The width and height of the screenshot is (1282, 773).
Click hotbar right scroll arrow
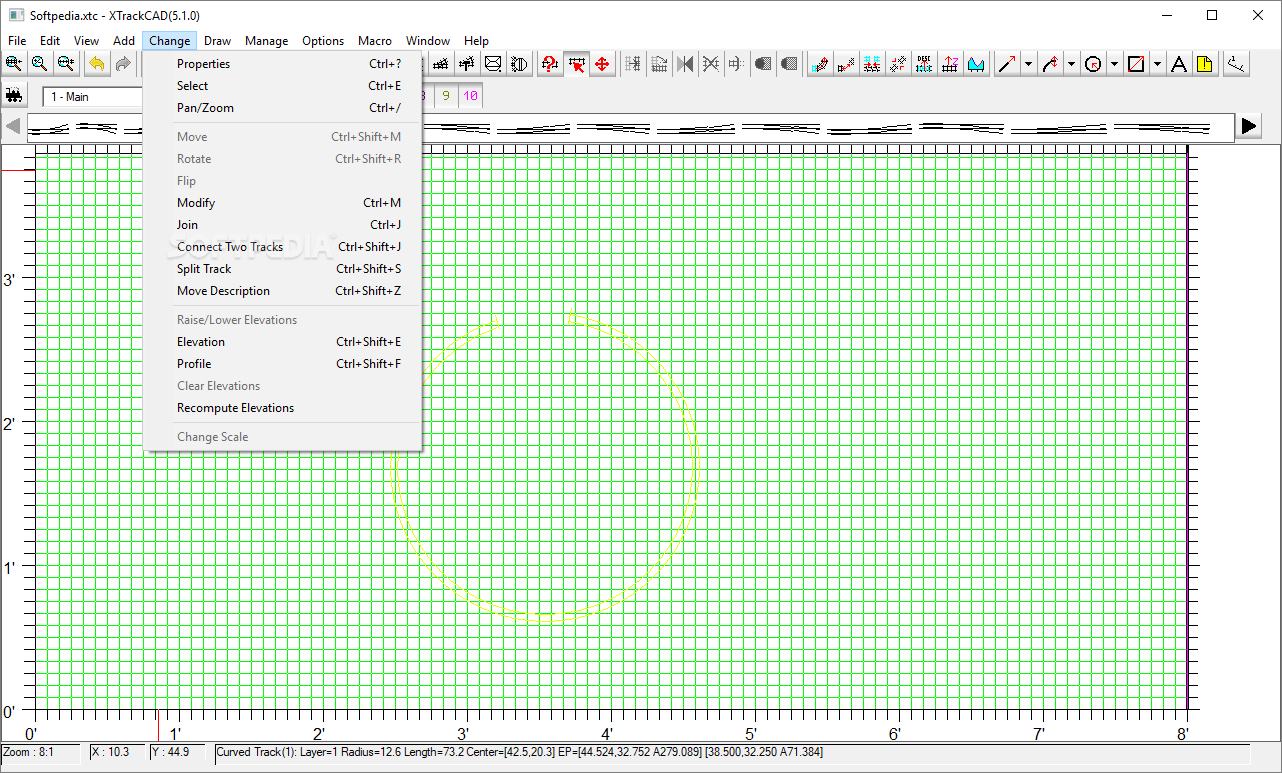[x=1249, y=126]
